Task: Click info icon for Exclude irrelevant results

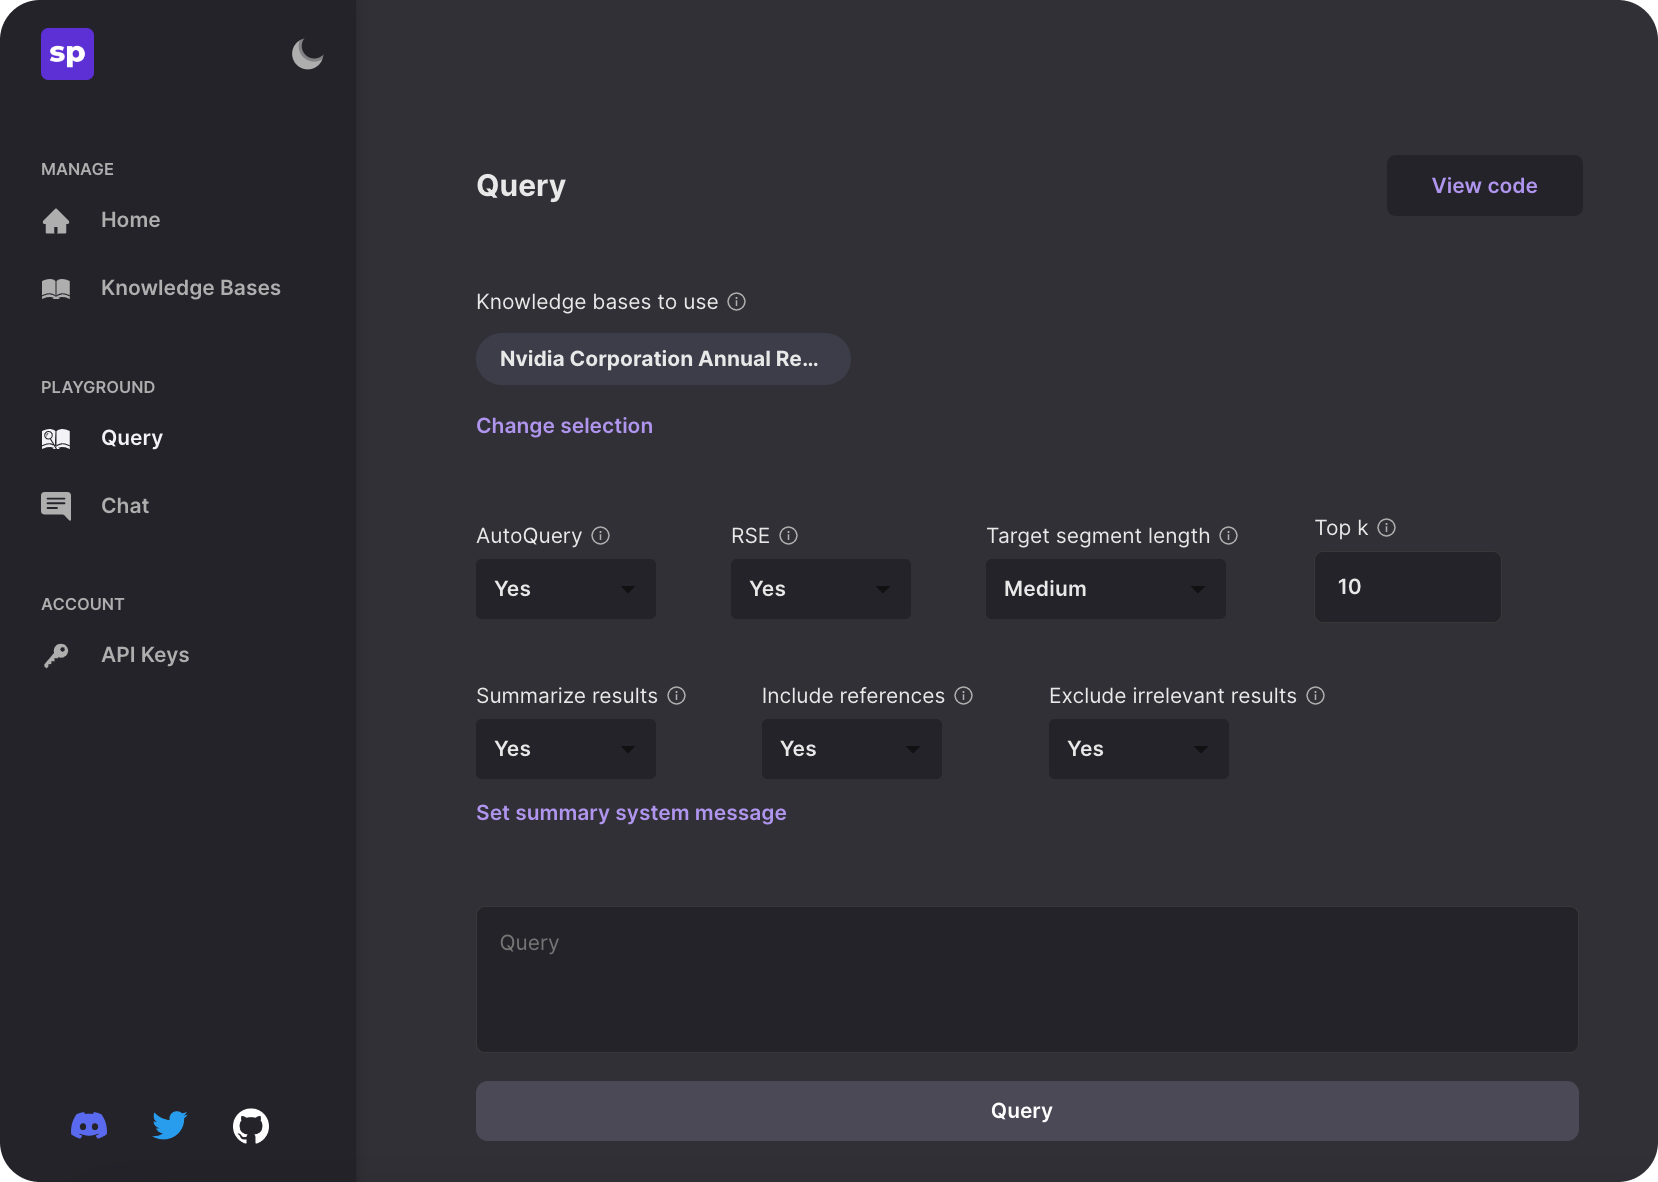Action: [x=1316, y=696]
